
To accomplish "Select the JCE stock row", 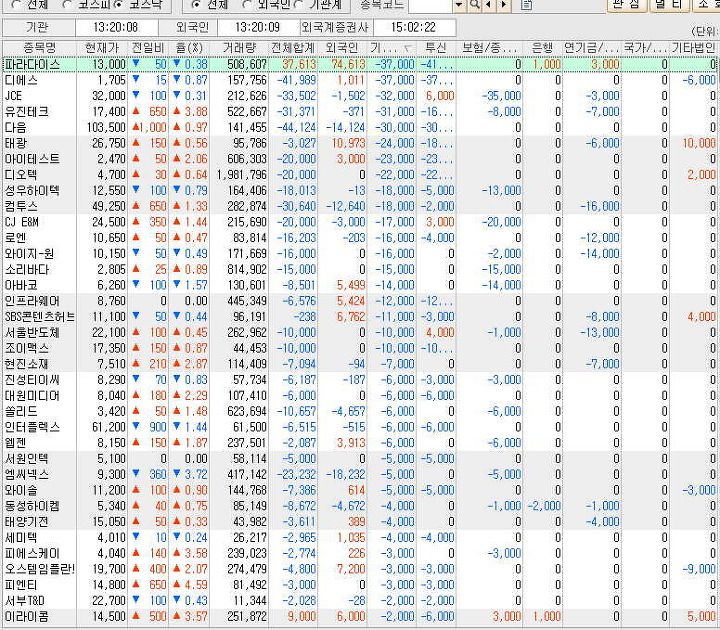I will point(360,96).
